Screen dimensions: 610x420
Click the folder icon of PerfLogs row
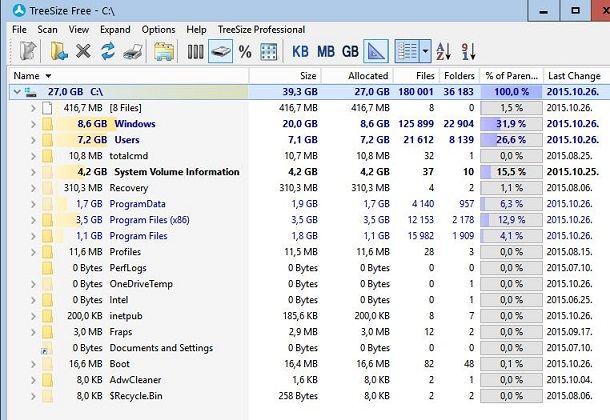pos(47,268)
